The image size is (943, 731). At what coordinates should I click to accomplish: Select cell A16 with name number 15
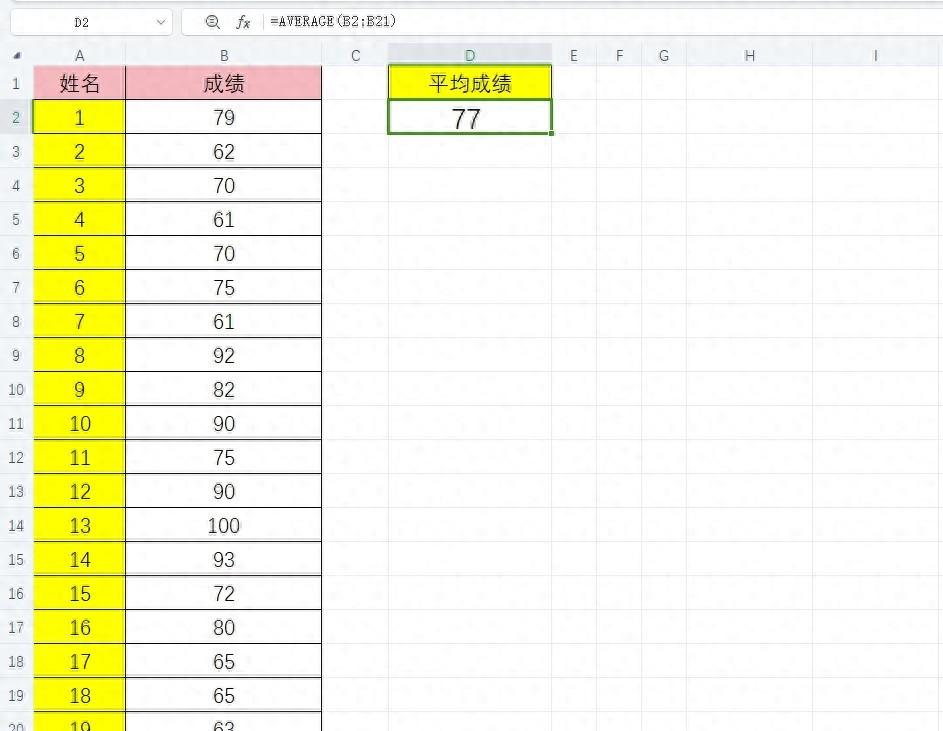tap(79, 593)
